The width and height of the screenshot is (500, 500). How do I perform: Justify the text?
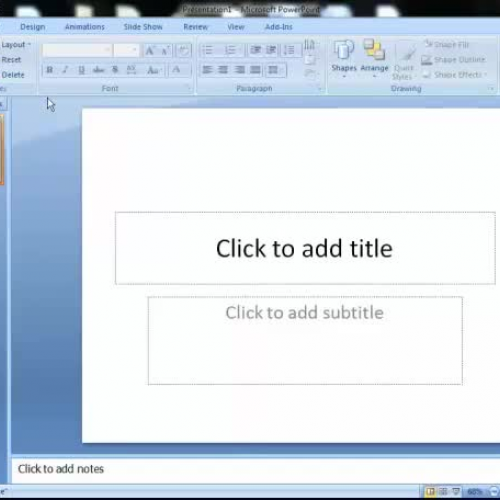[255, 70]
